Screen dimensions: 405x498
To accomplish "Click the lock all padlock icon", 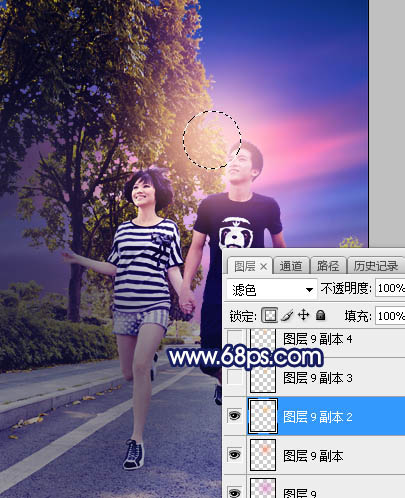I will pyautogui.click(x=320, y=315).
